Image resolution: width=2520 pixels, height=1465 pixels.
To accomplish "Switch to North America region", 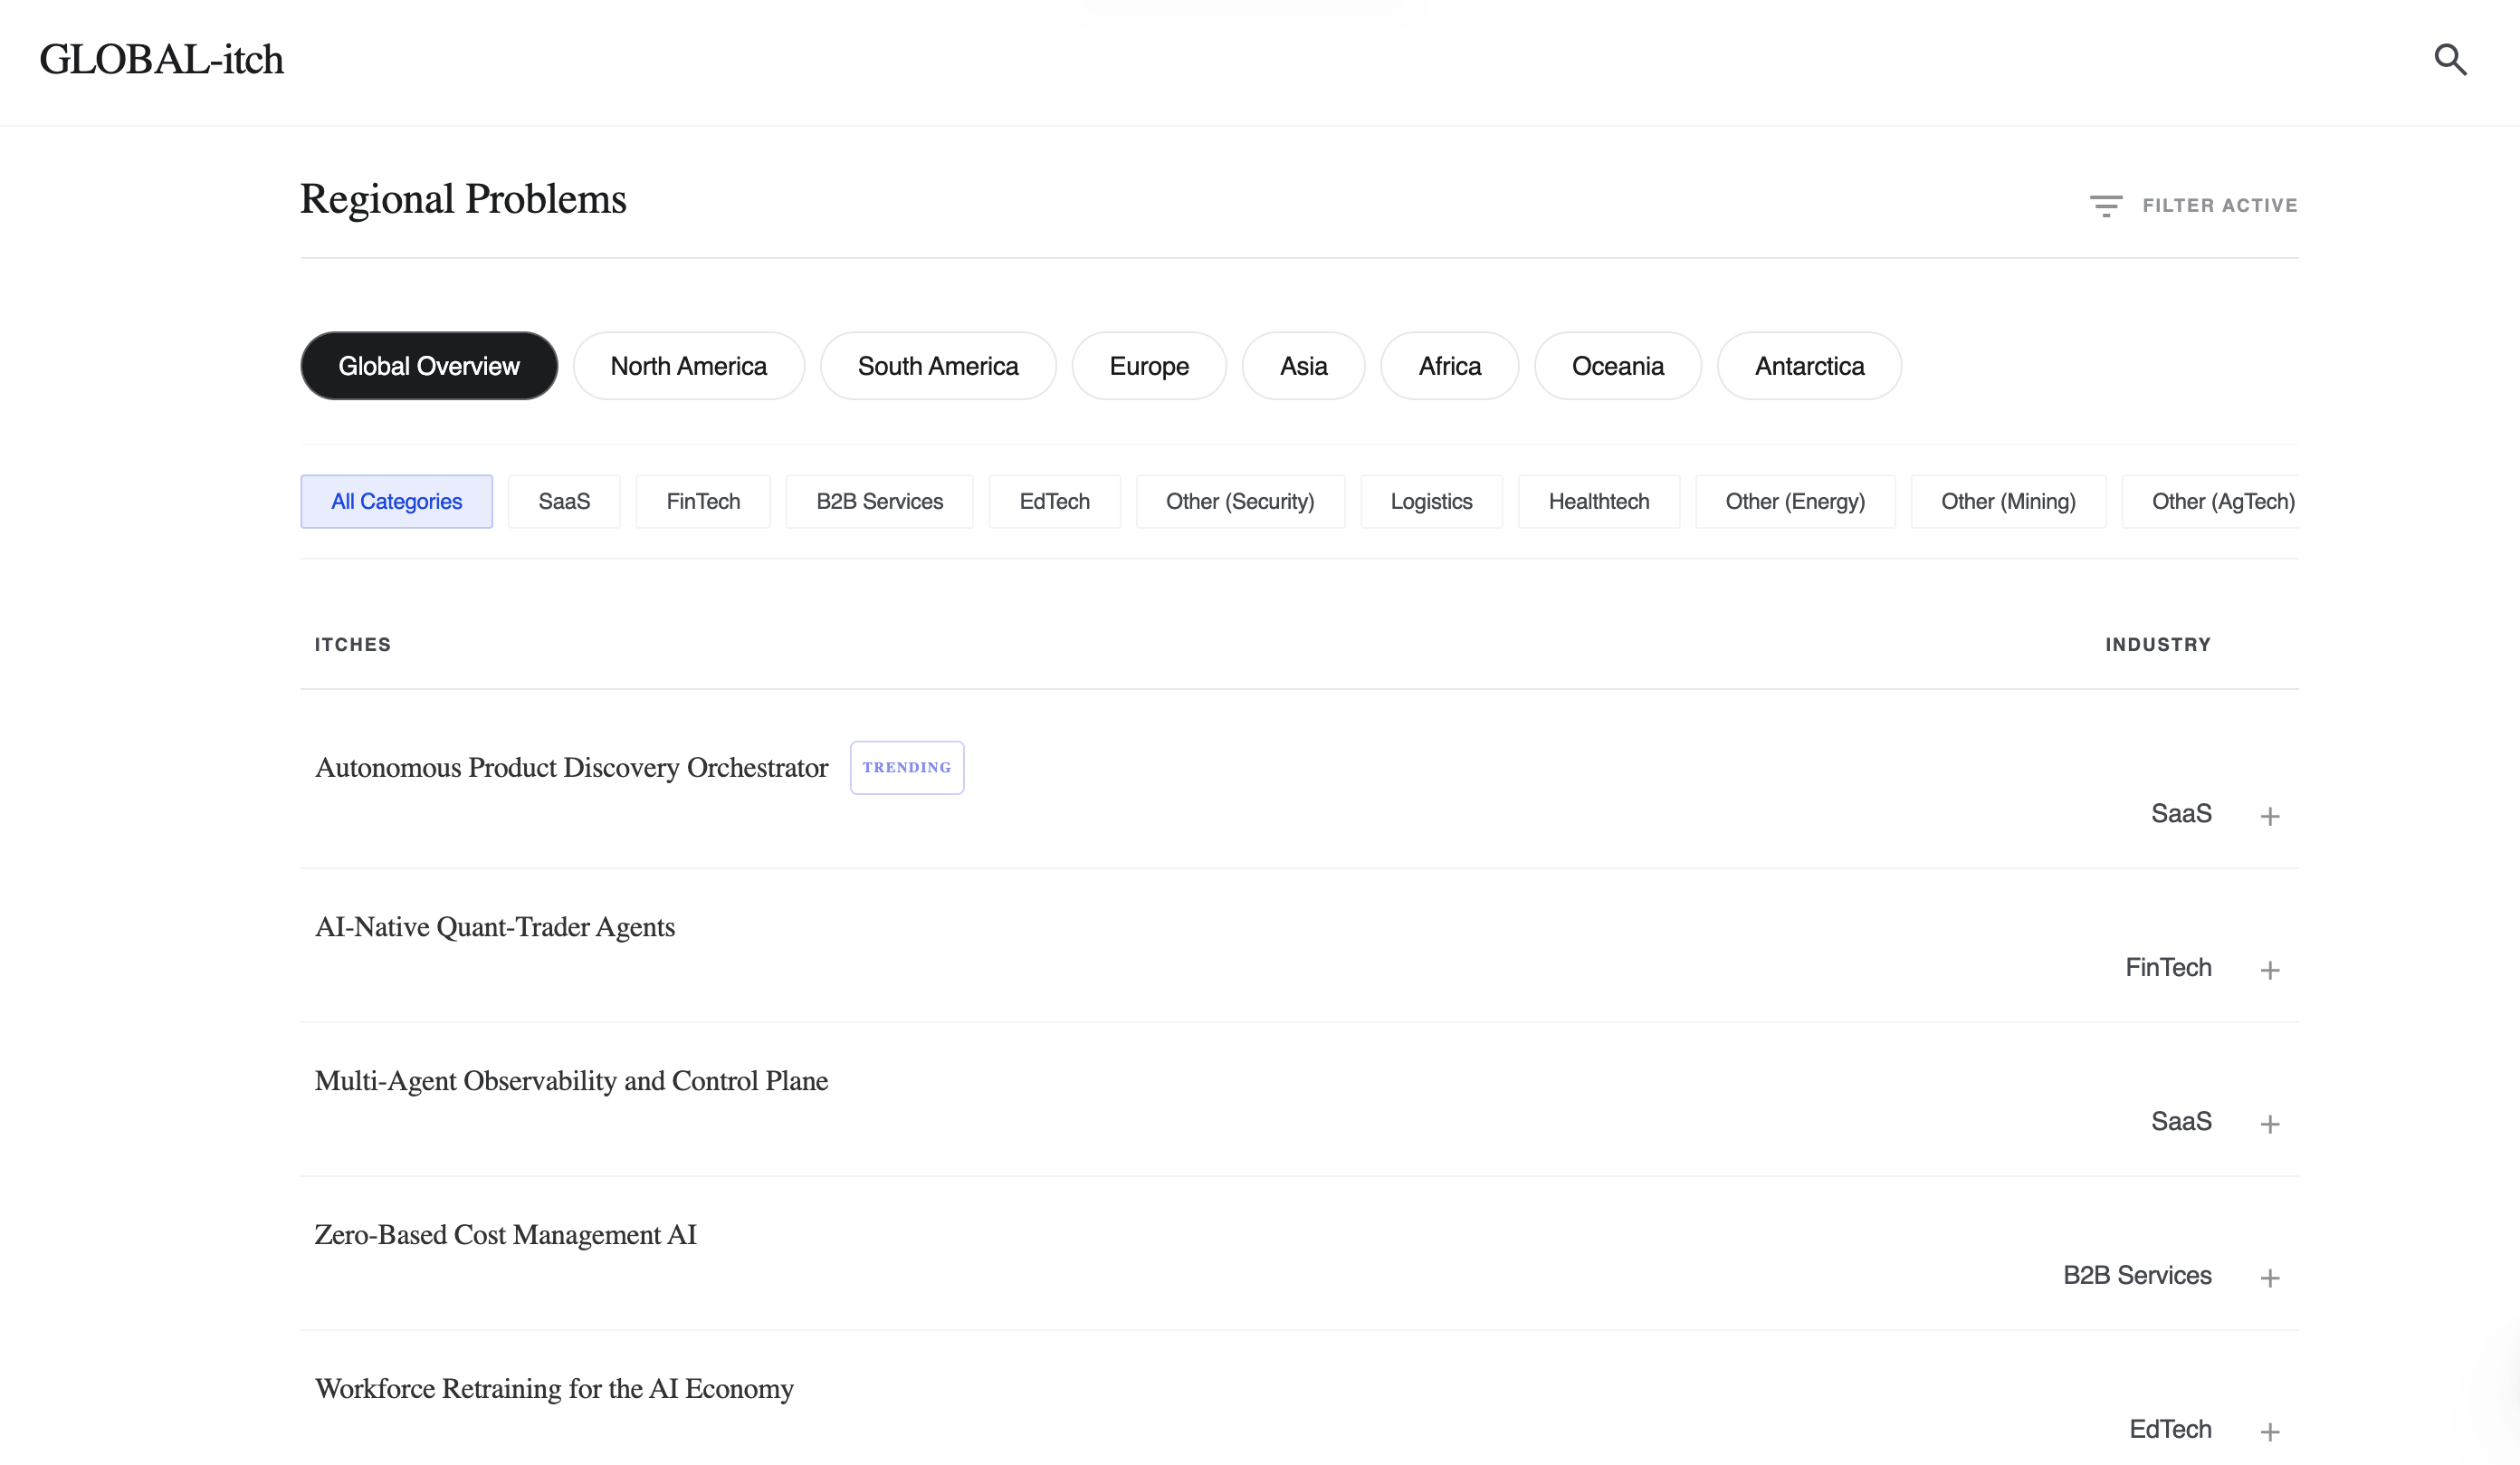I will click(x=688, y=366).
